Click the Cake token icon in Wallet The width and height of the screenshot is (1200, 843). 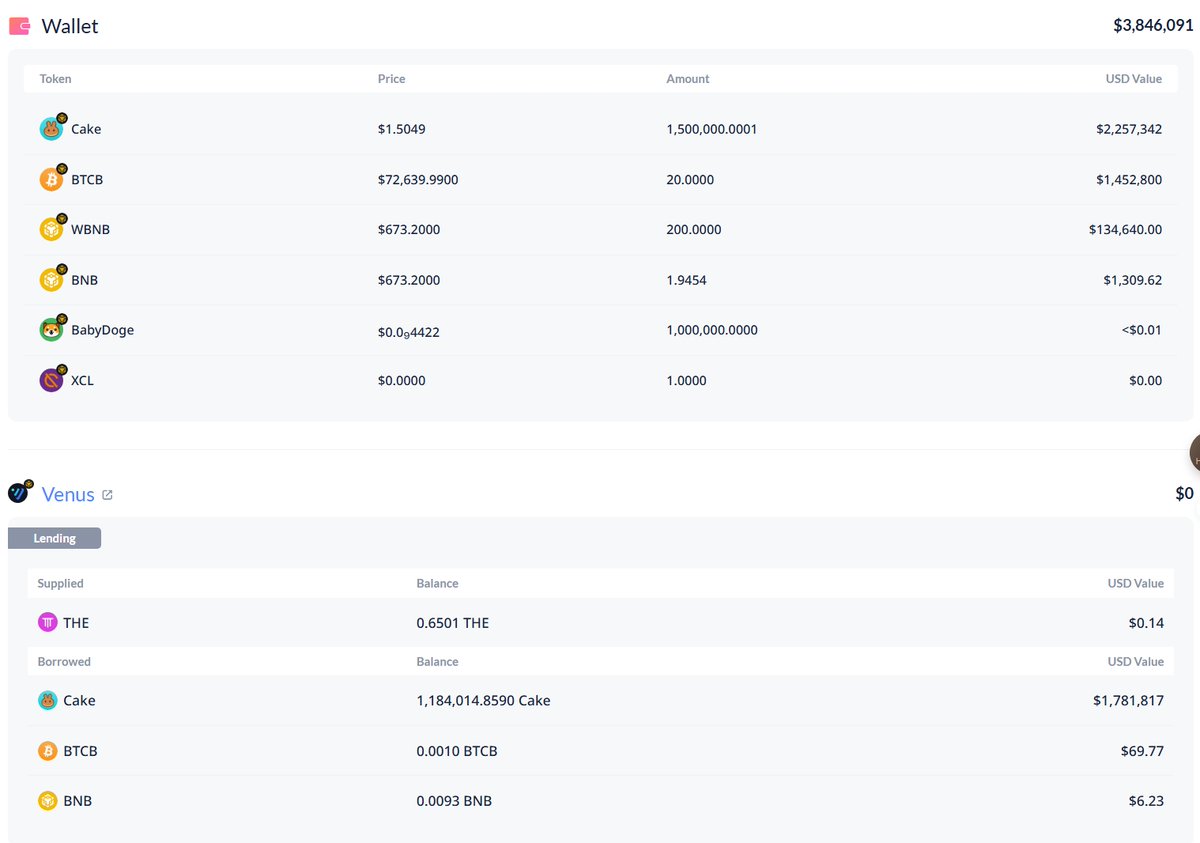tap(51, 129)
